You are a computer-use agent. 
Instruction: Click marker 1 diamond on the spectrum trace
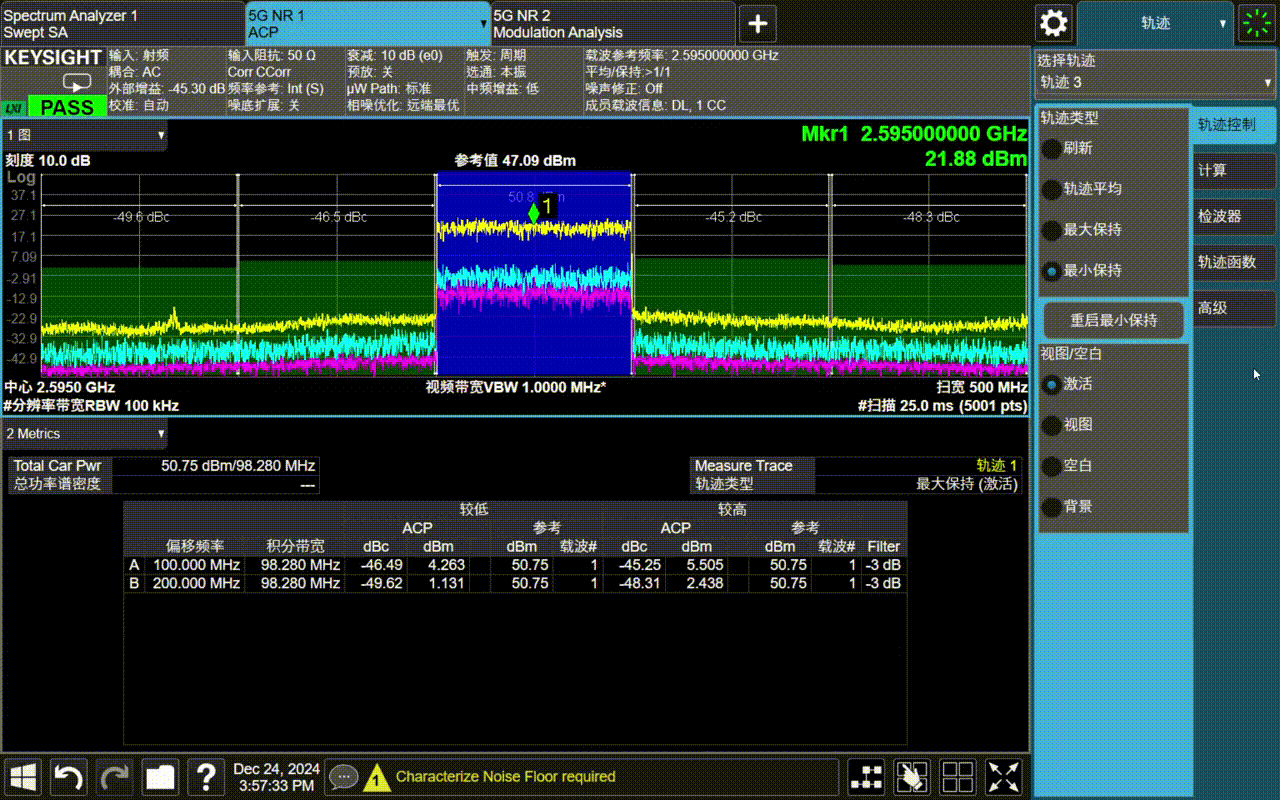[534, 212]
